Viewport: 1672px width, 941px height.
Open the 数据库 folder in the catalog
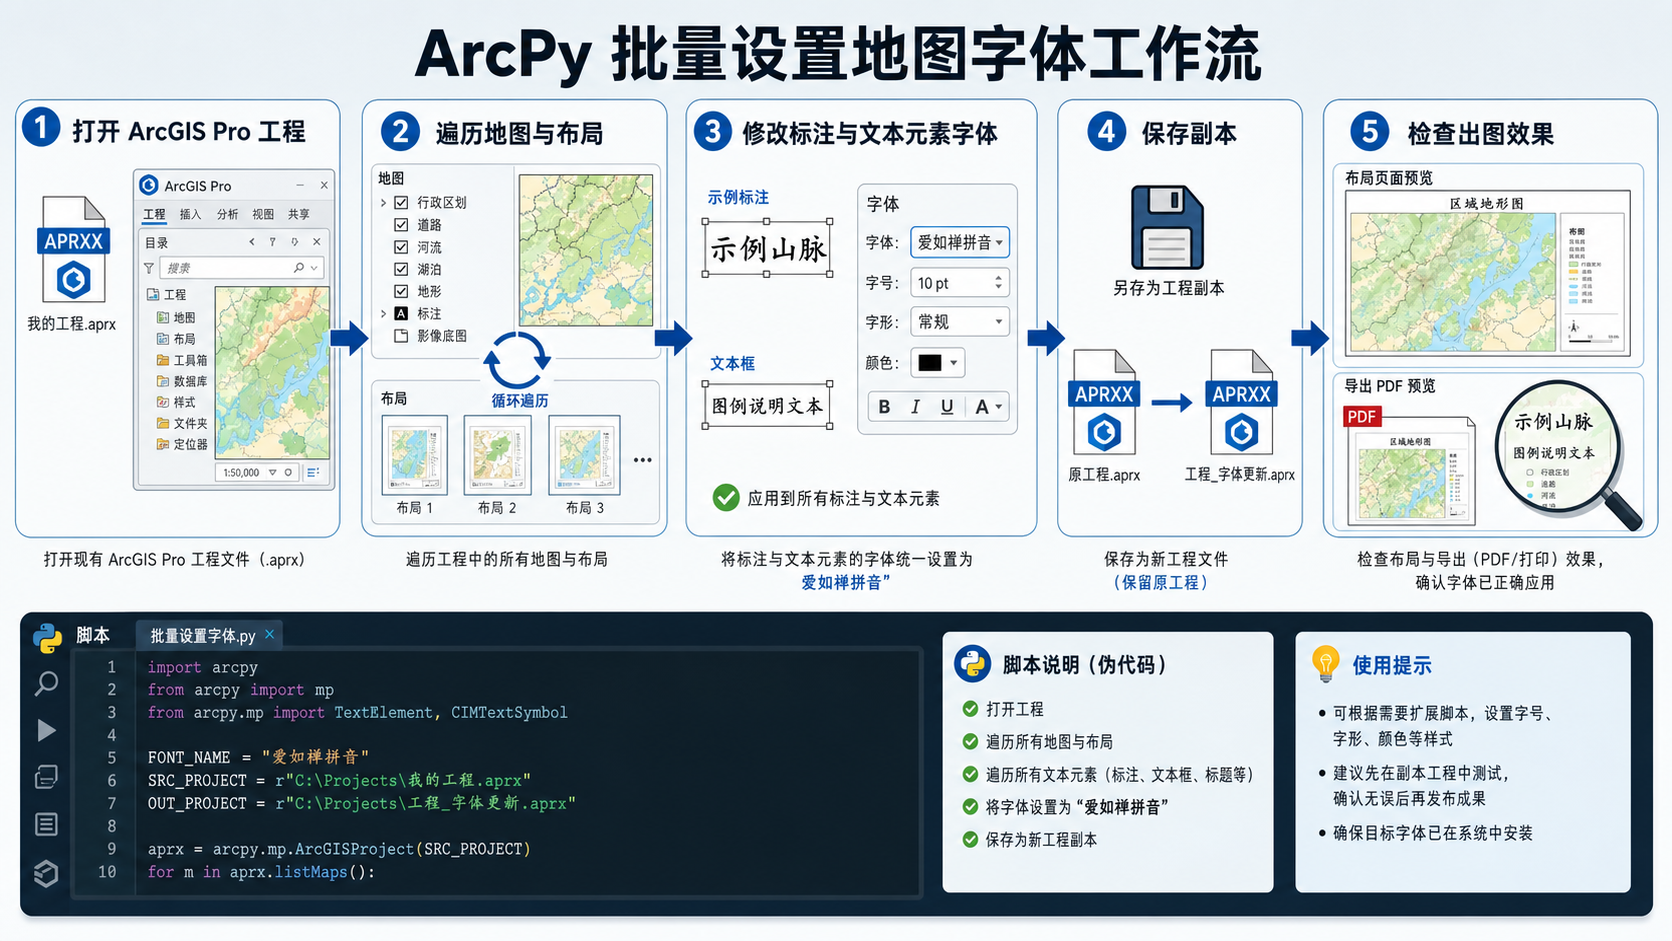pyautogui.click(x=181, y=381)
